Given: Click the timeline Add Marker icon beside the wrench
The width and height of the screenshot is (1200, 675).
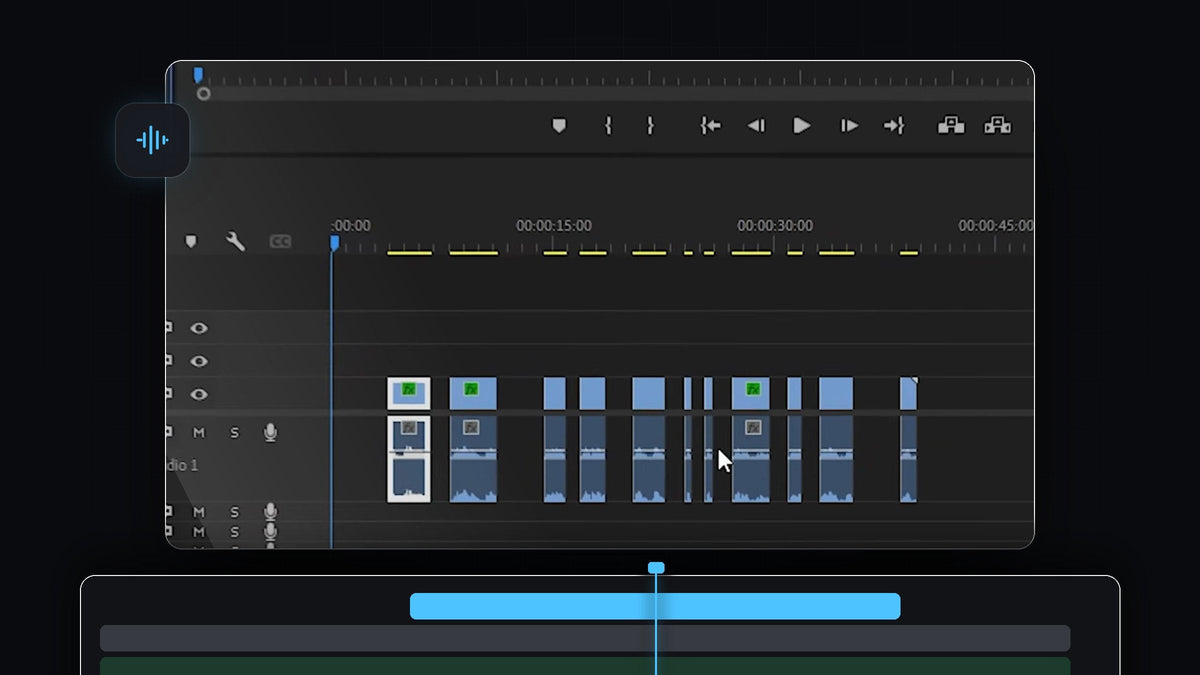Looking at the screenshot, I should [x=191, y=242].
